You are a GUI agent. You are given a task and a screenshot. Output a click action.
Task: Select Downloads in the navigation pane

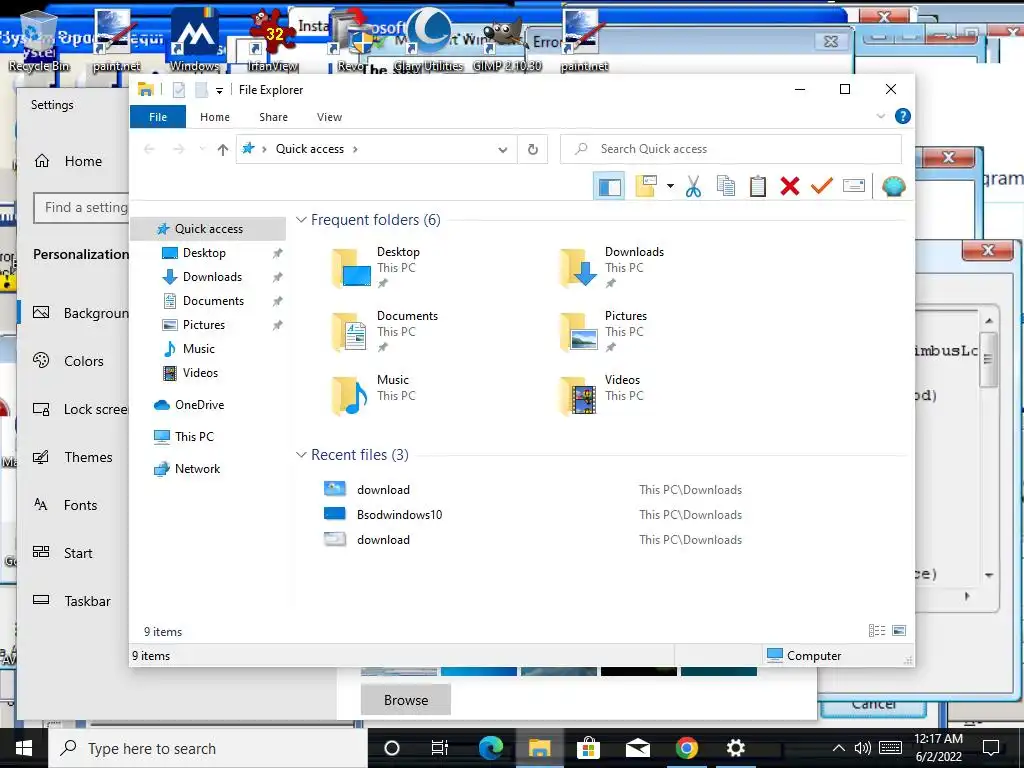coord(212,277)
